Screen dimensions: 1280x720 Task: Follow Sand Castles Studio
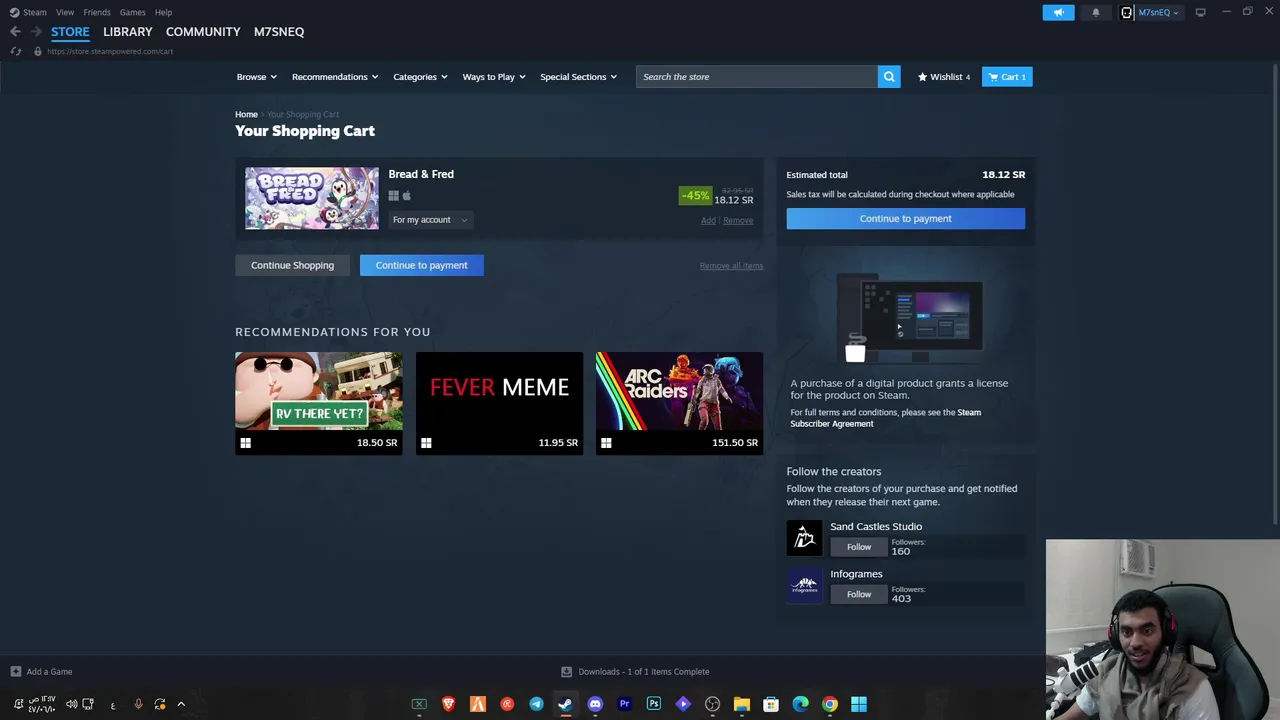(x=859, y=547)
